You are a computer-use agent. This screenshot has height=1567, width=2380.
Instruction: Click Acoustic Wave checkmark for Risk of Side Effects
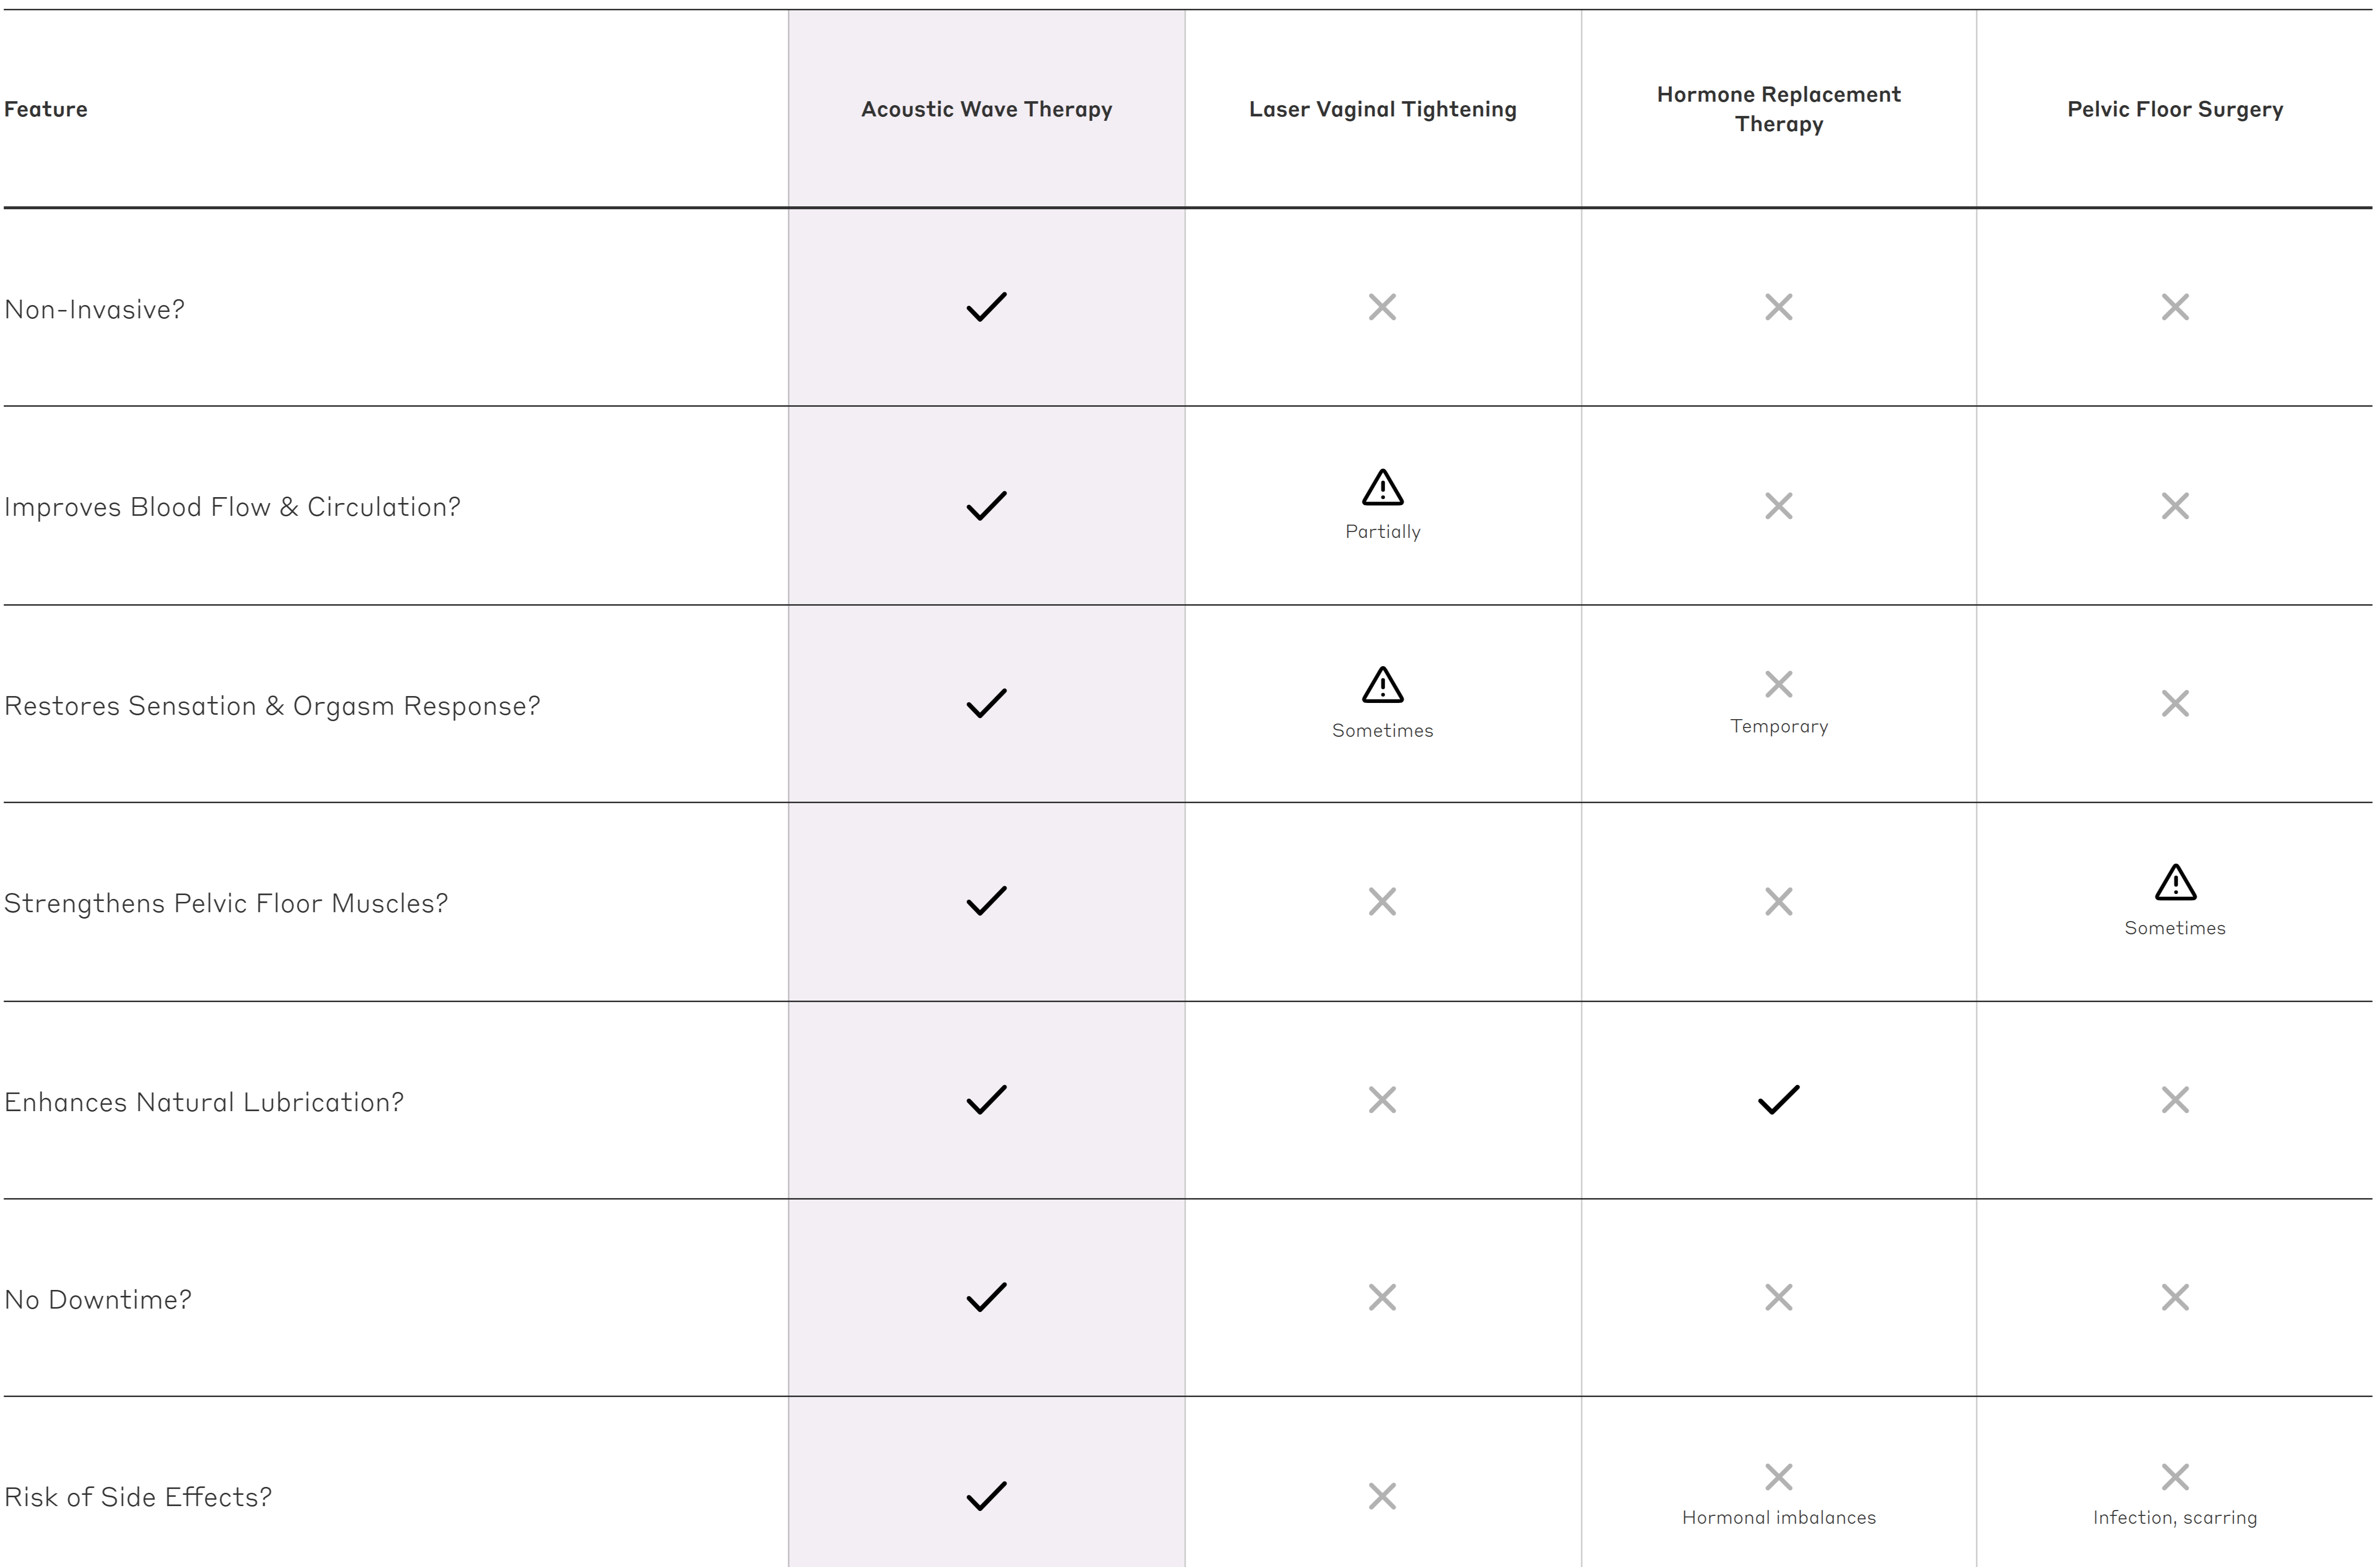click(x=986, y=1496)
